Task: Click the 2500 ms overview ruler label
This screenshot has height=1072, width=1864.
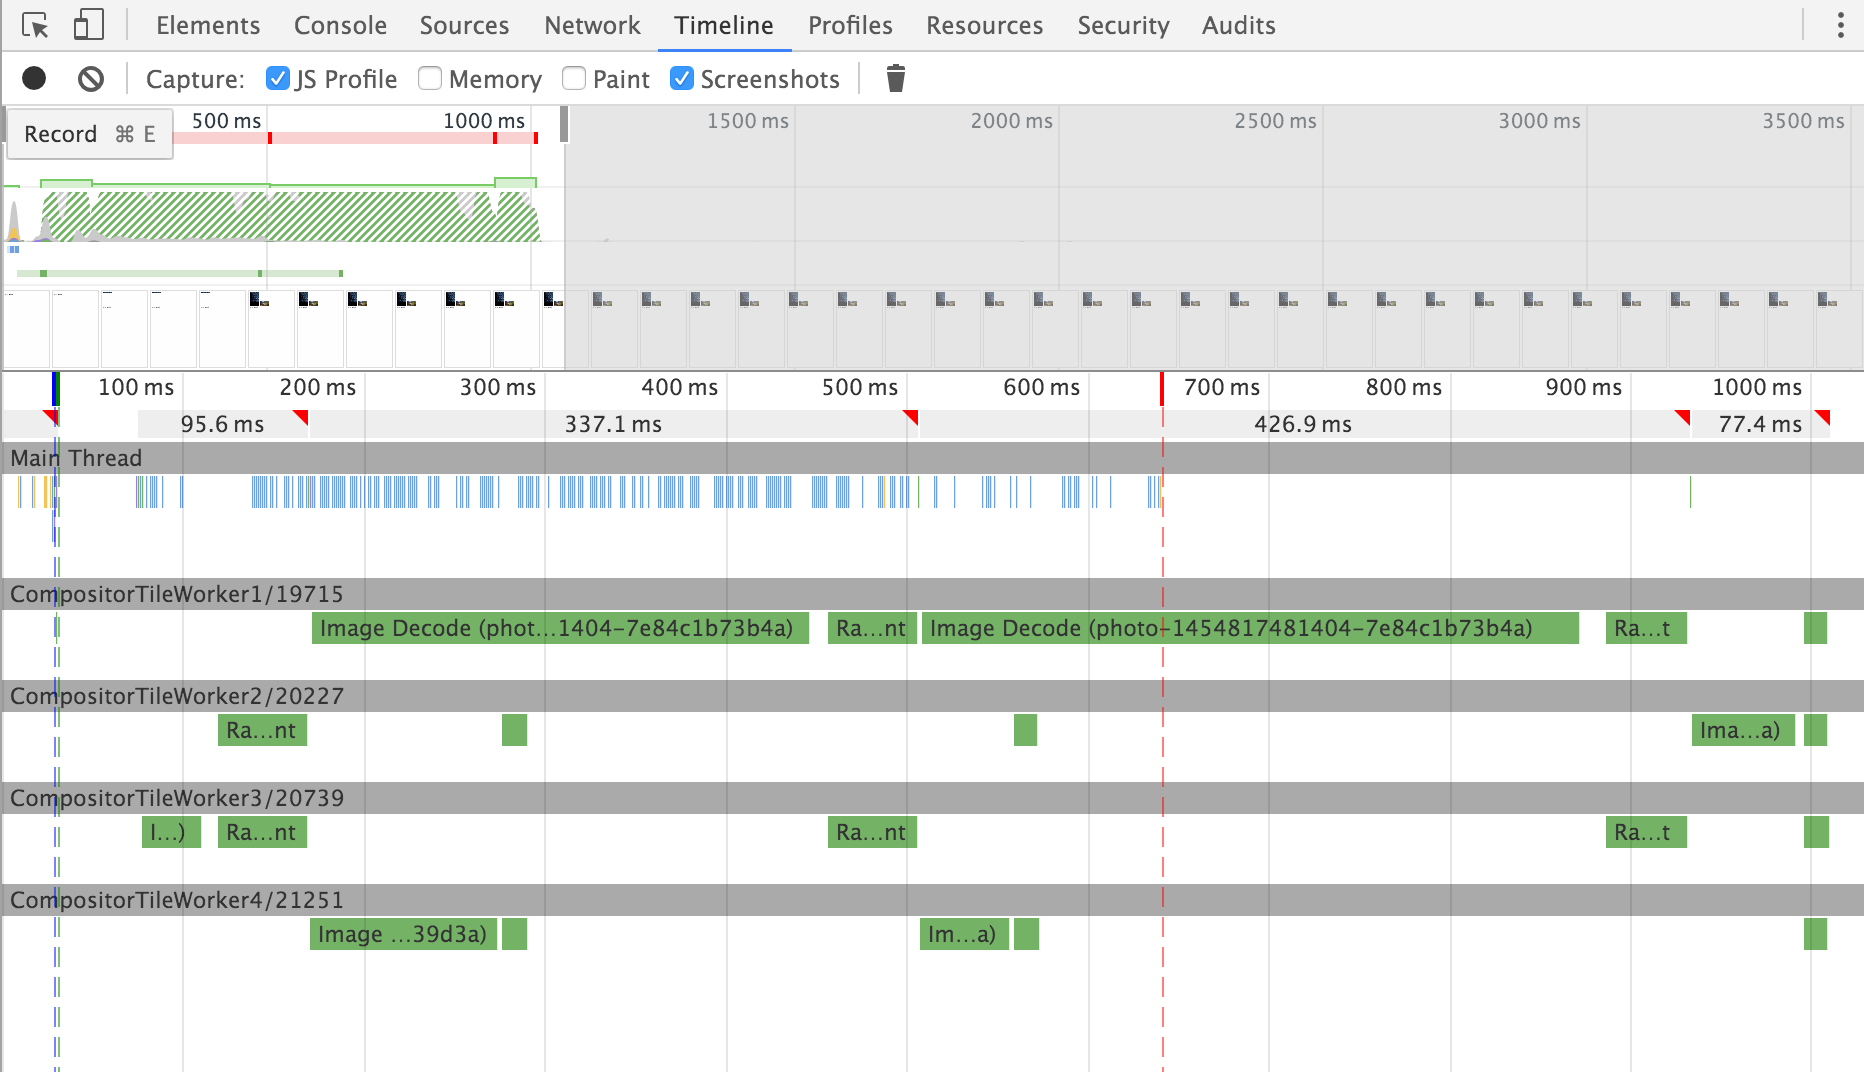Action: 1275,121
